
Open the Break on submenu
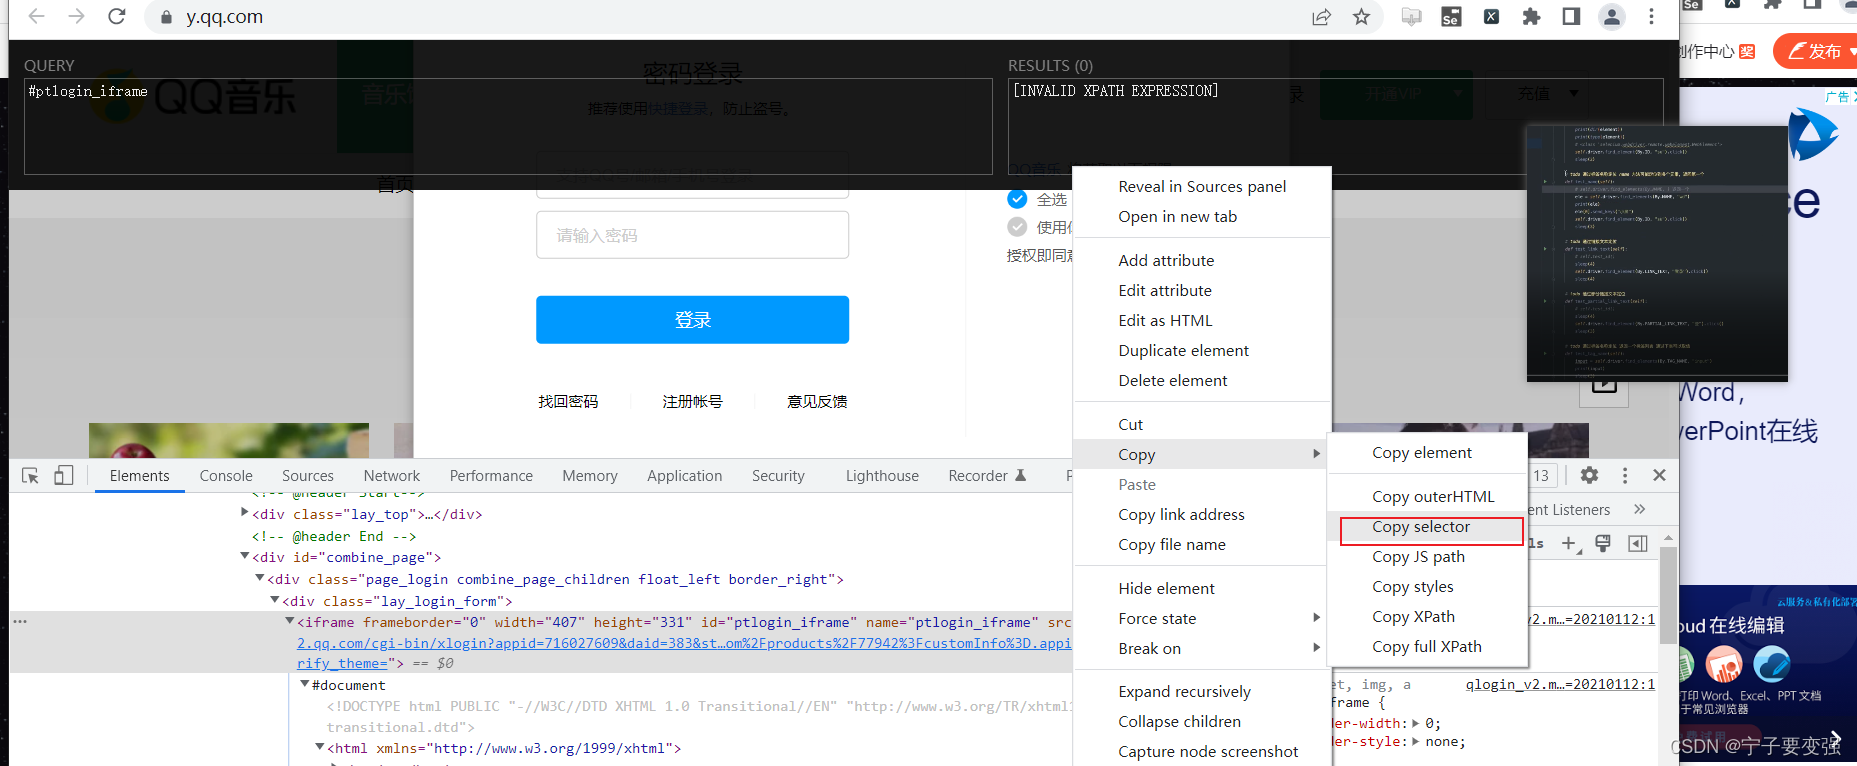coord(1202,648)
